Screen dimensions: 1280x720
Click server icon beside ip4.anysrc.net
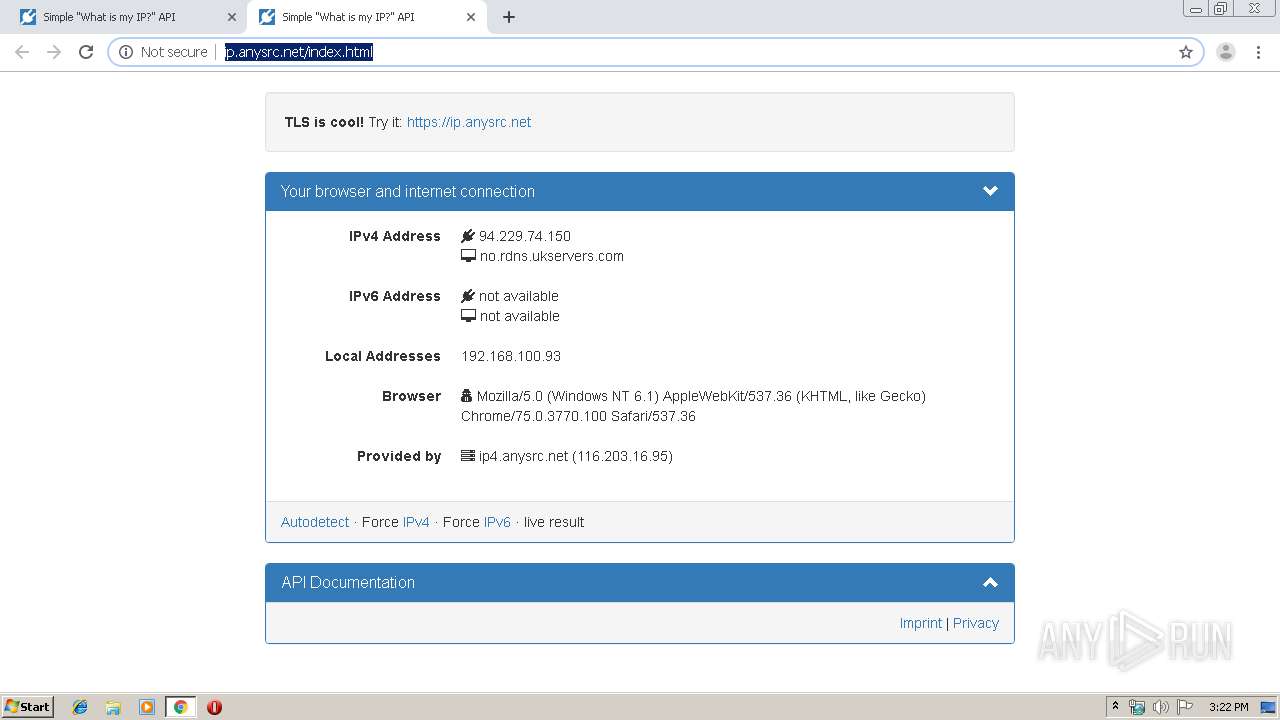point(468,456)
